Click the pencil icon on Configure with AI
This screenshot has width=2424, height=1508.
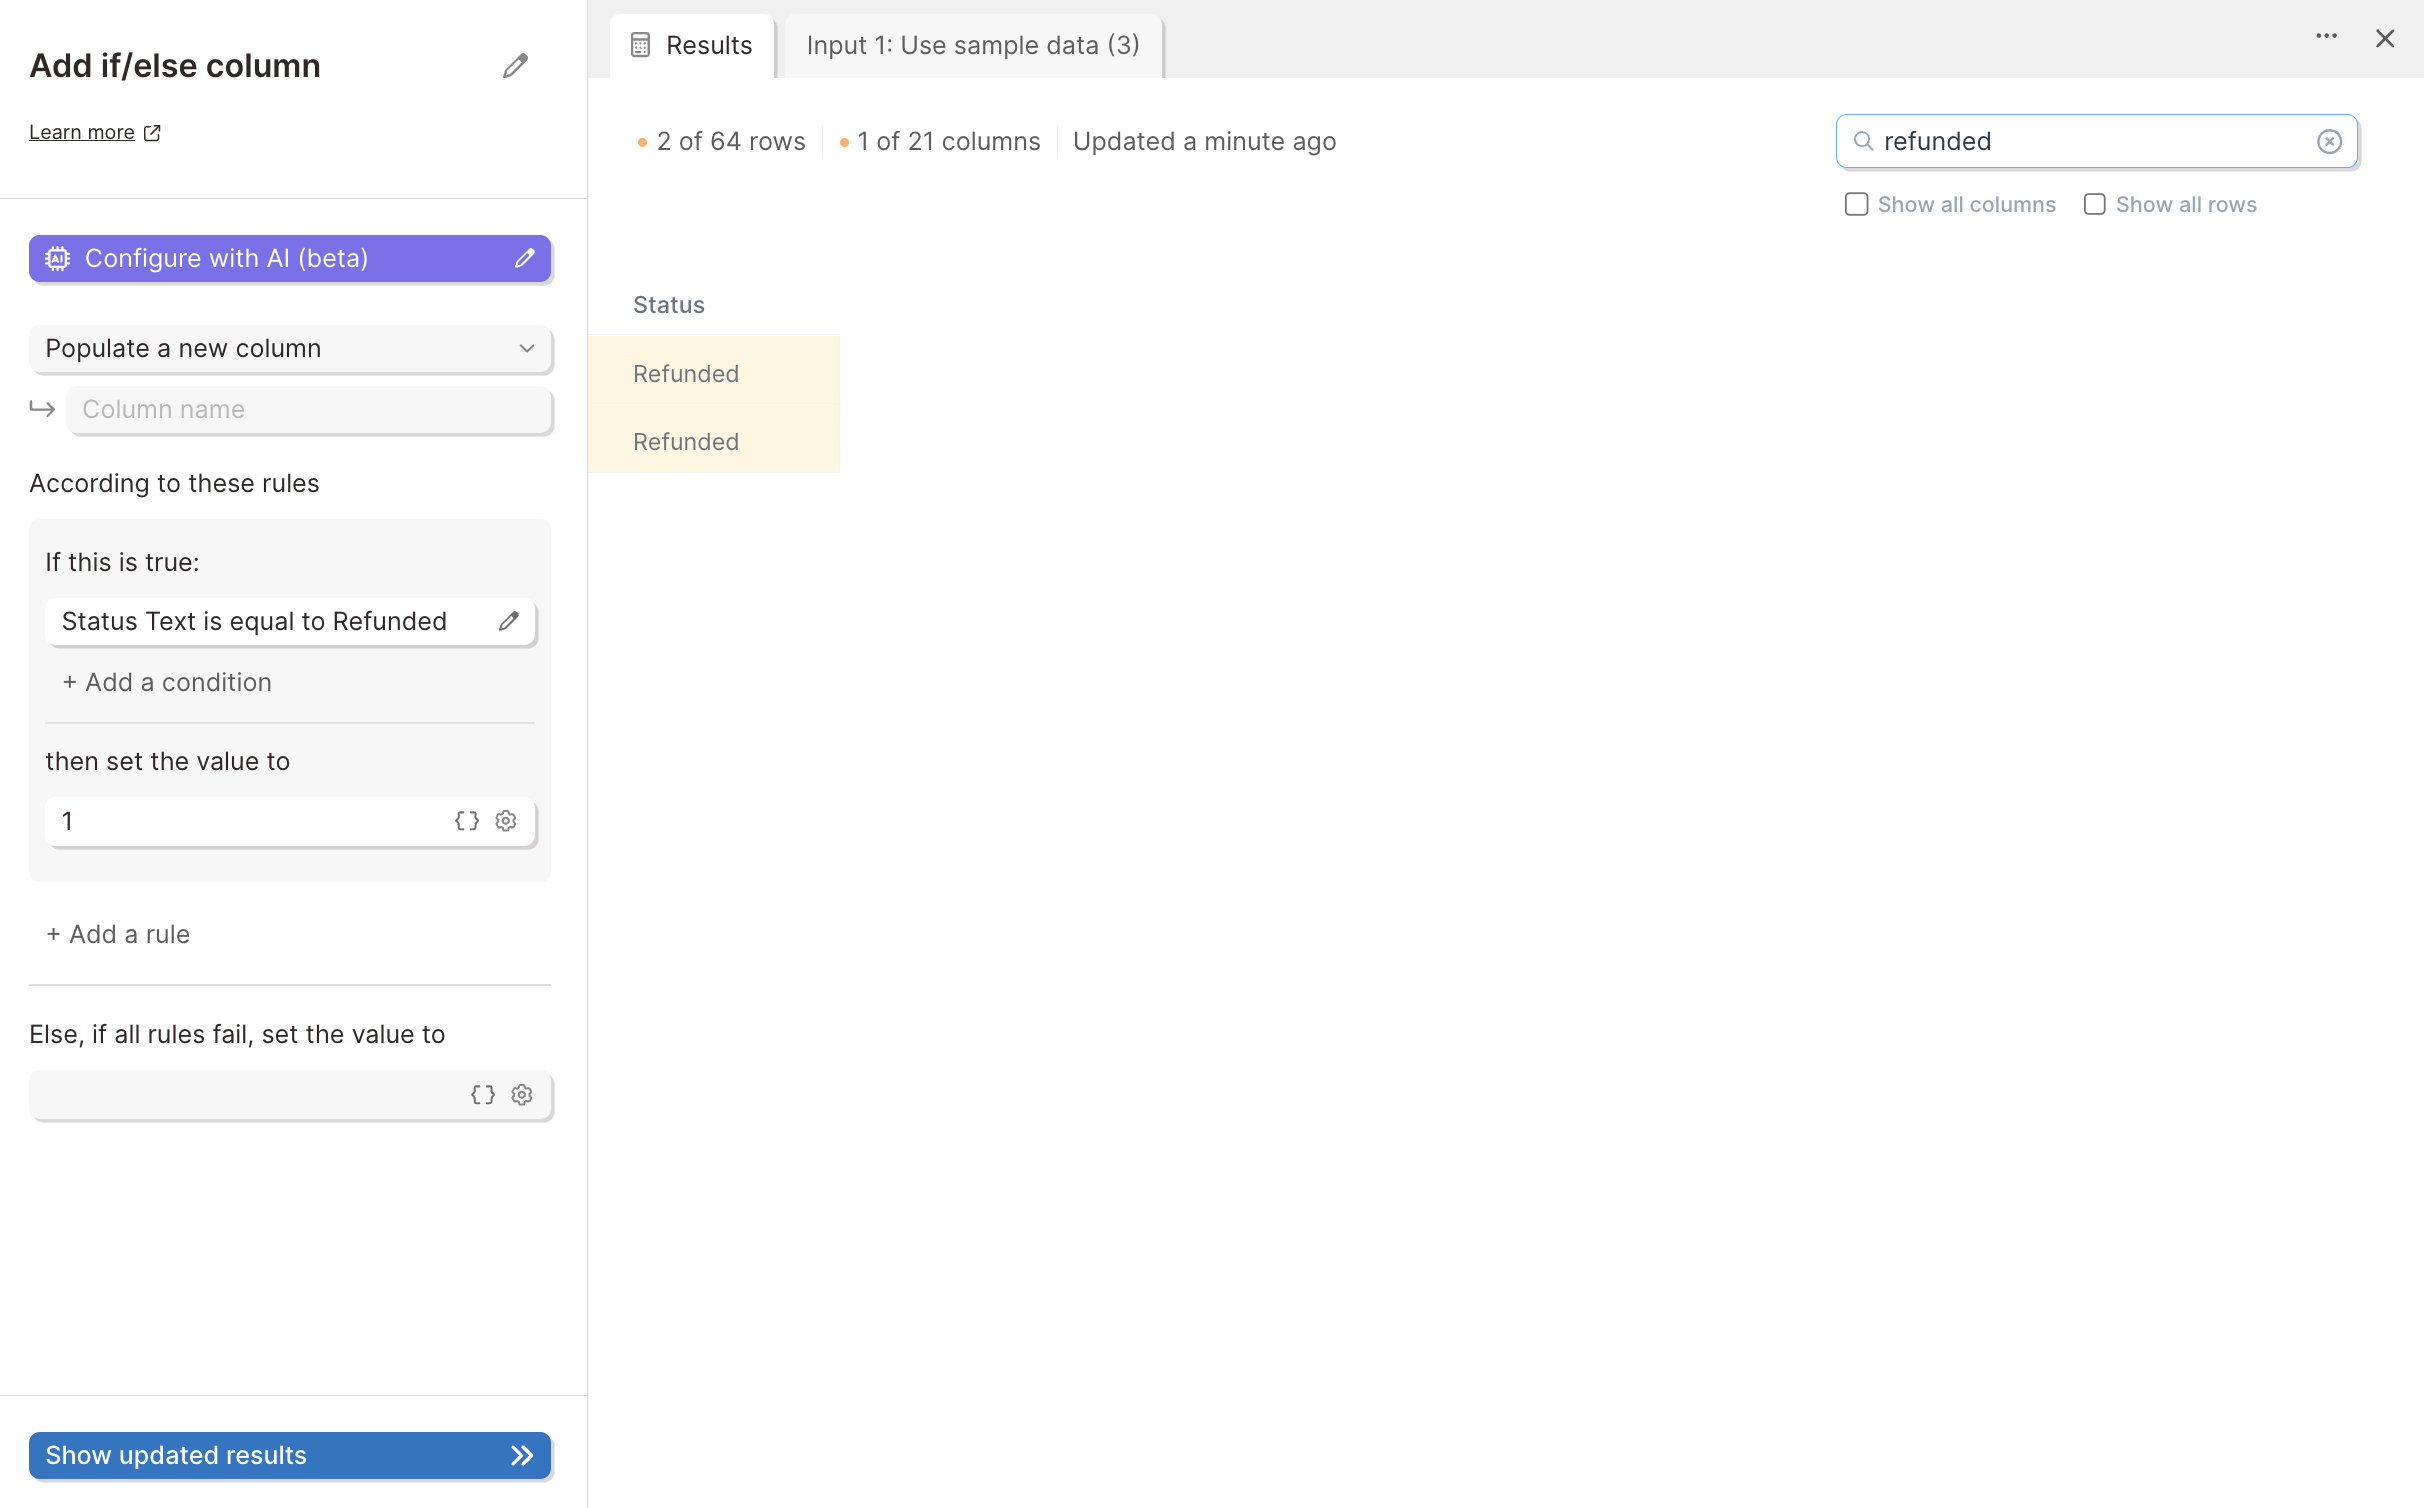click(525, 259)
